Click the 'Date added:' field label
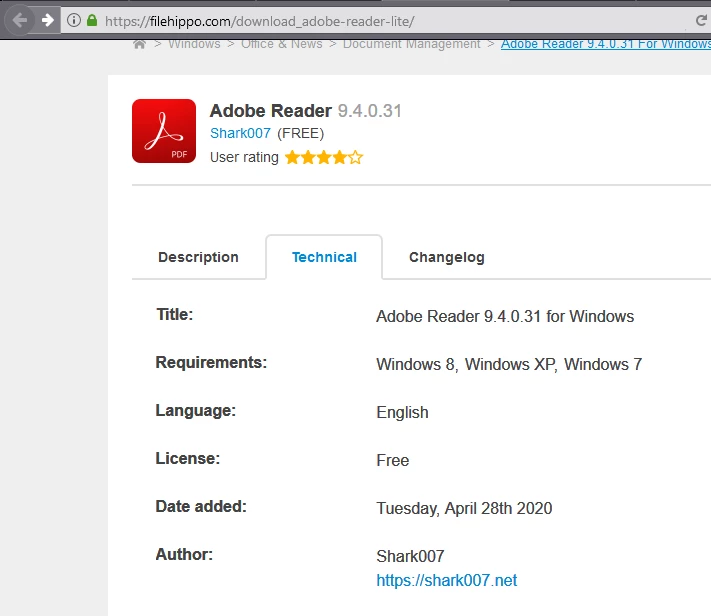Screen dimensions: 711x616 pos(201,506)
